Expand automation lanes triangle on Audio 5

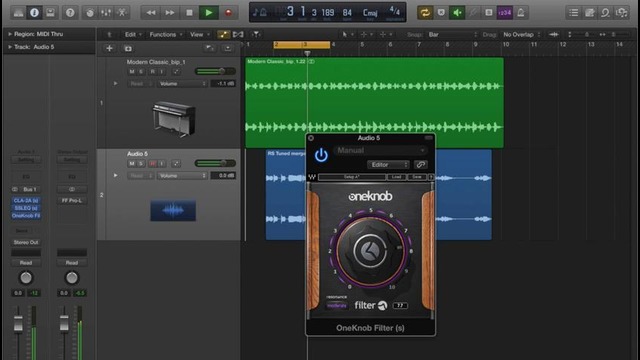pyautogui.click(x=116, y=176)
